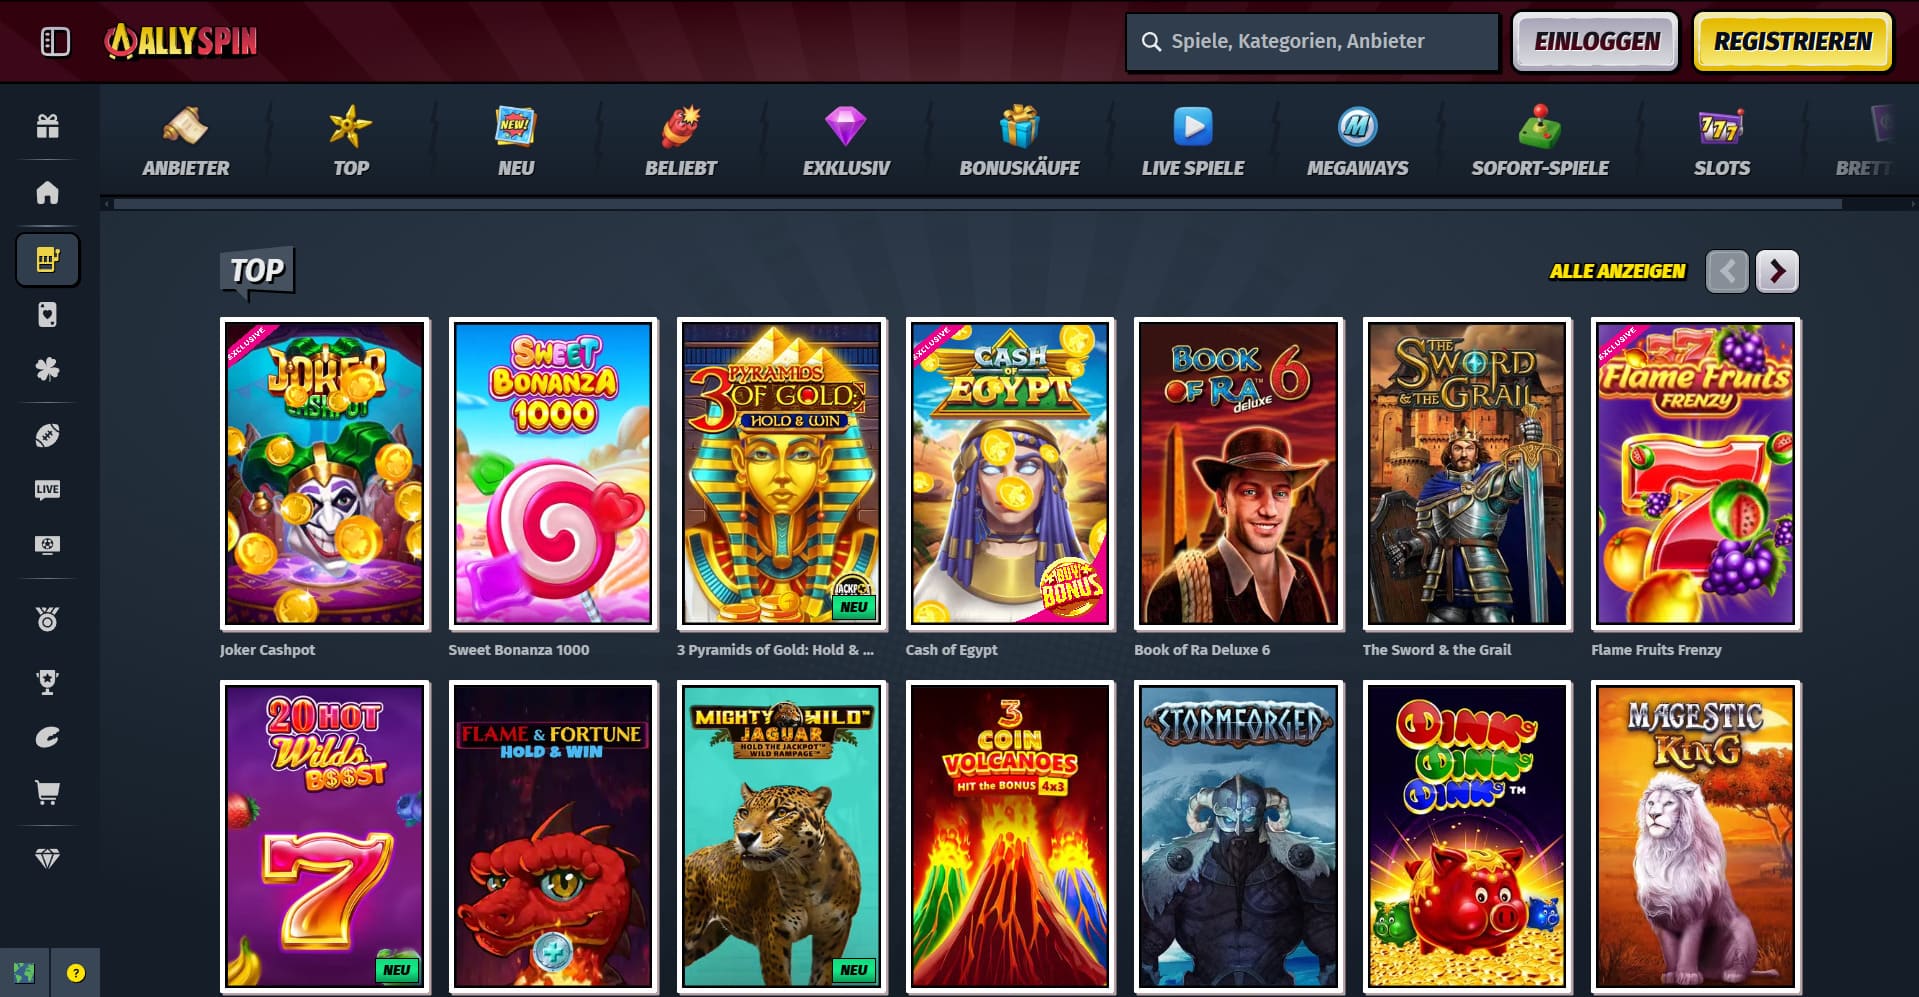
Task: Toggle the sidebar panel icon
Action: click(x=55, y=41)
